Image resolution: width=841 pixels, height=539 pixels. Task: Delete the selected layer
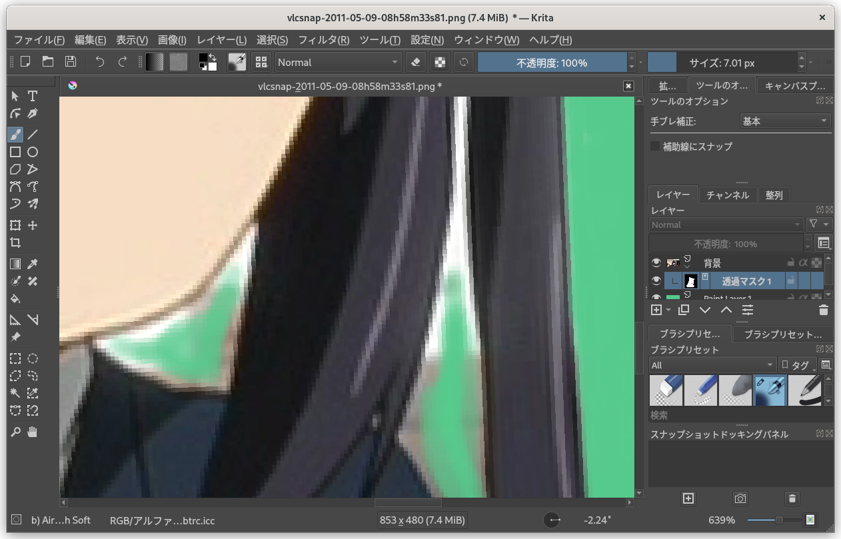[x=823, y=310]
